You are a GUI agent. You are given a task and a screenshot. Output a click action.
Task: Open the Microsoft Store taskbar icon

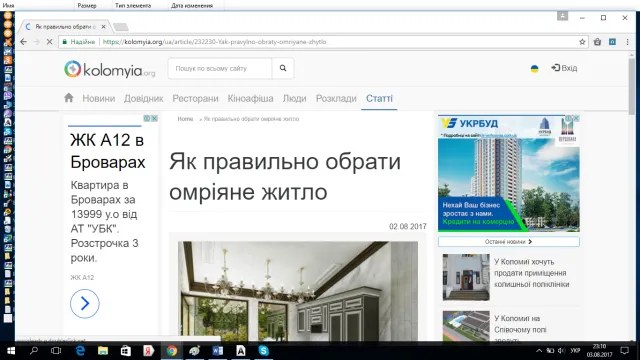pos(126,351)
